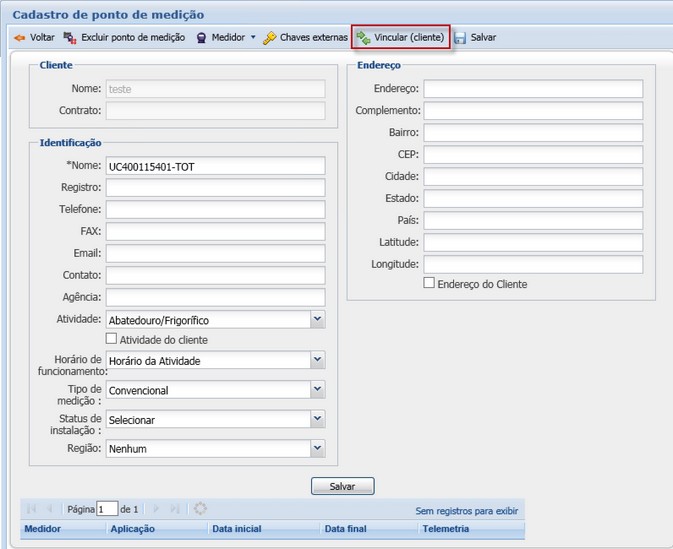Open the Horário de funcionamento dropdown
The image size is (673, 549).
click(x=317, y=360)
